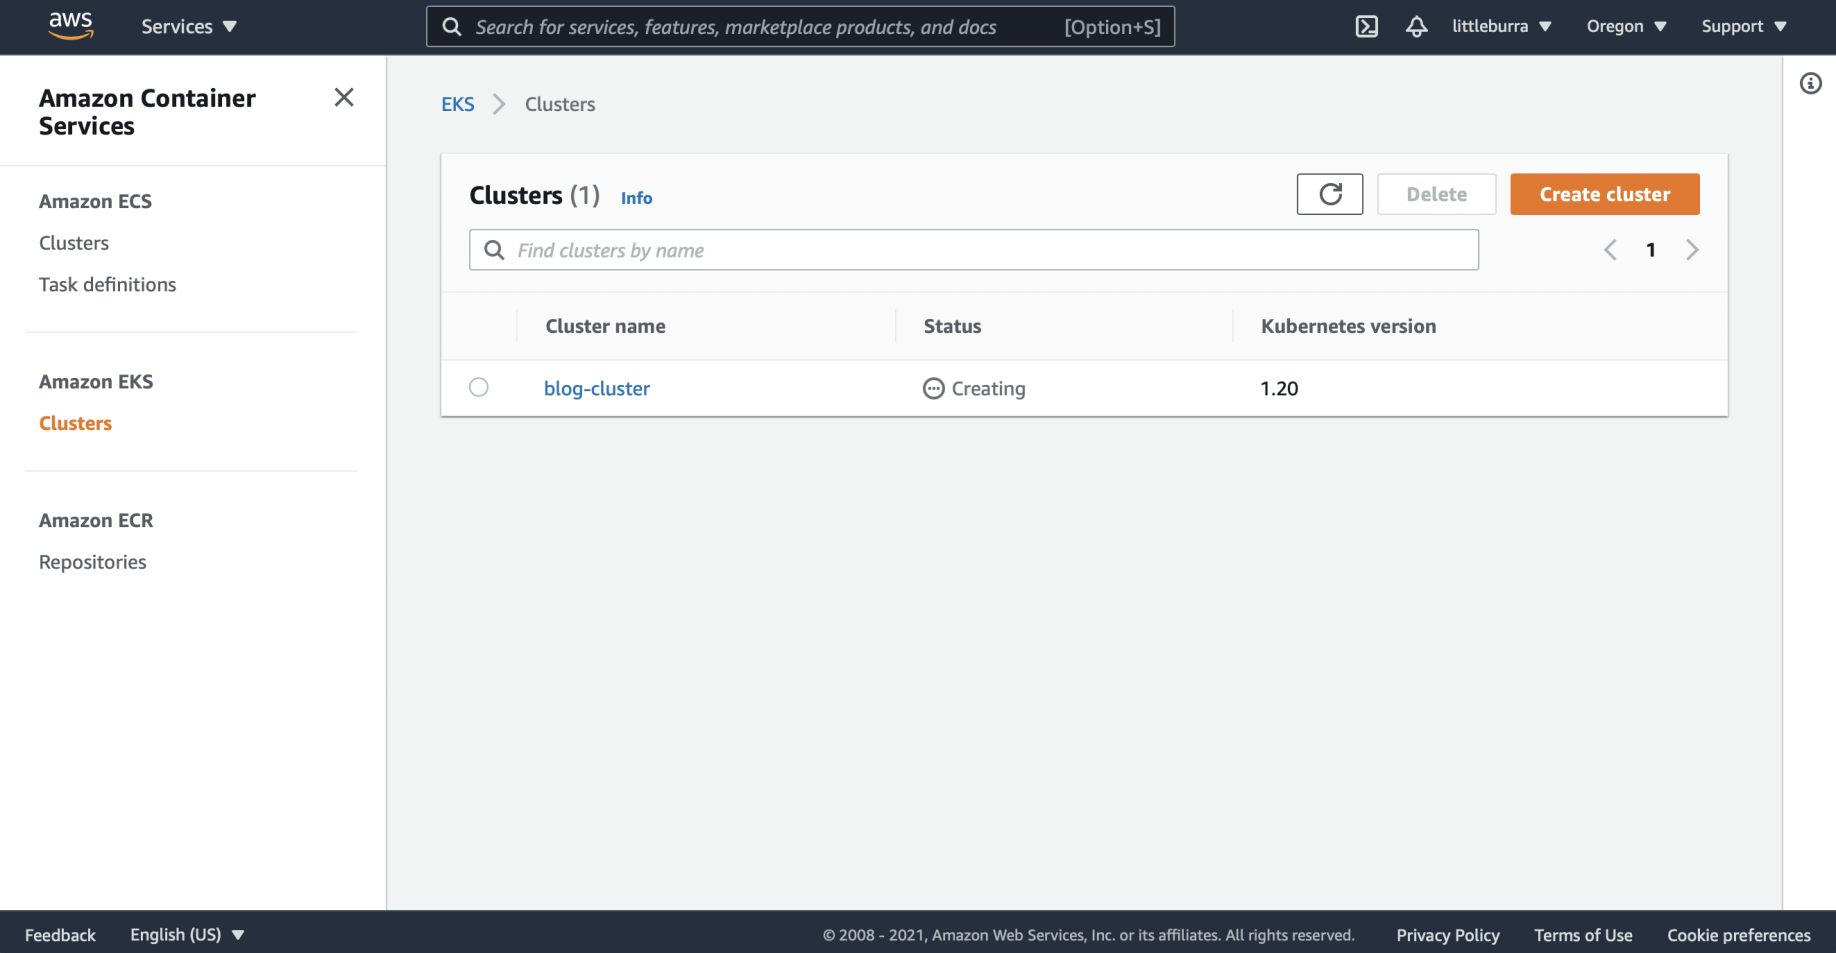The height and width of the screenshot is (953, 1836).
Task: Open Task definitions in the sidebar
Action: click(x=107, y=285)
